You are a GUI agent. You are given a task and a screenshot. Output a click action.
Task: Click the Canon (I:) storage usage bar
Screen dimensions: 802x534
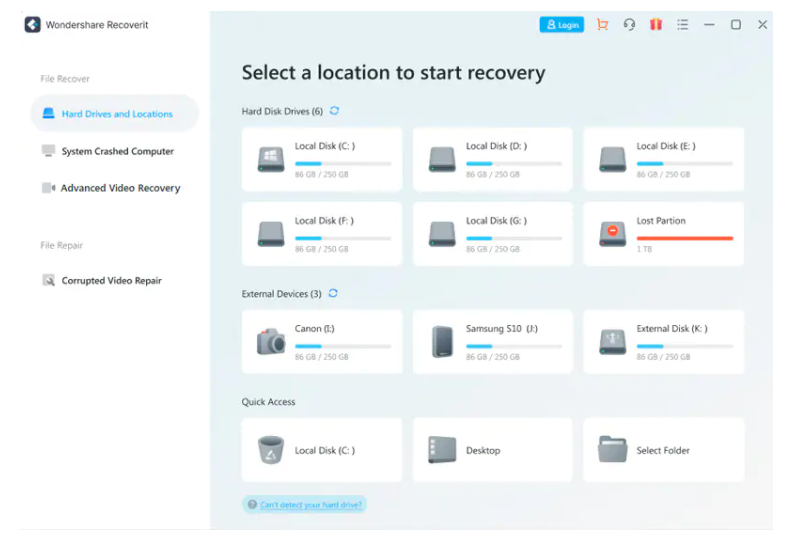coord(343,346)
